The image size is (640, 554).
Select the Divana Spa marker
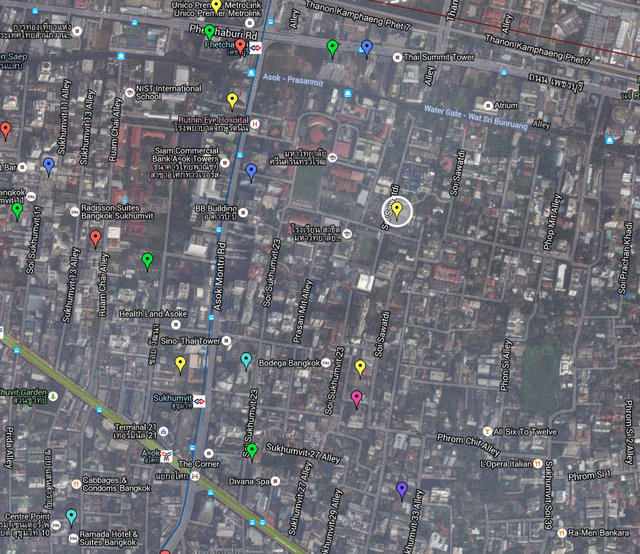click(276, 481)
